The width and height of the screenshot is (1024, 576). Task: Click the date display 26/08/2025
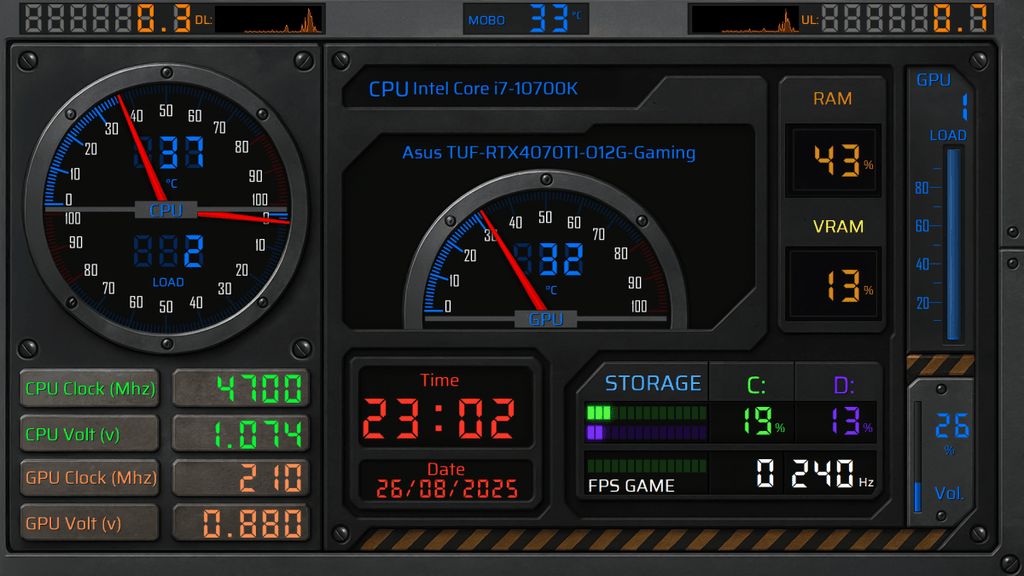coord(446,489)
